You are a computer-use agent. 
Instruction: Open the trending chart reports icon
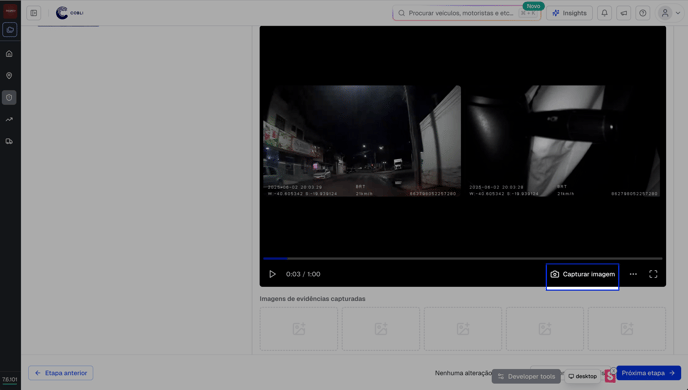click(x=9, y=119)
